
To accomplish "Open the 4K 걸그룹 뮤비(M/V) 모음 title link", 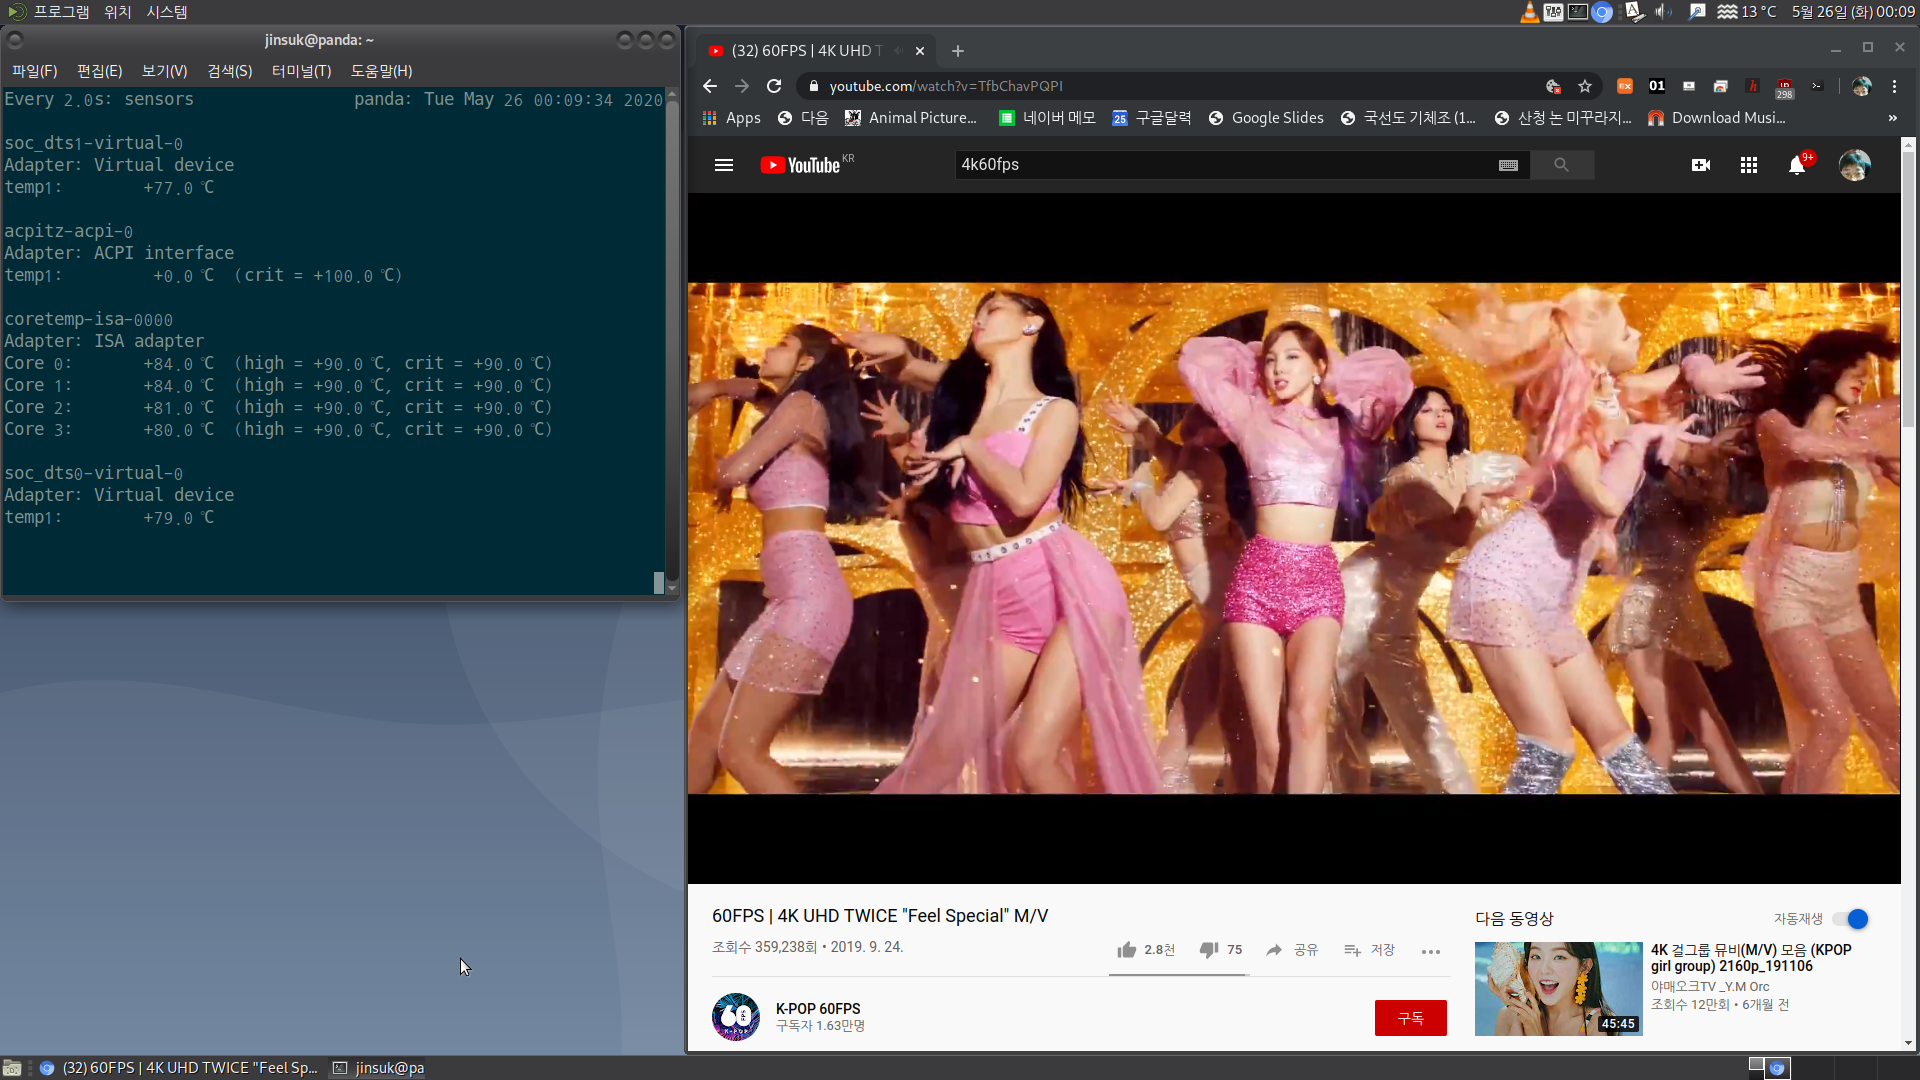I will click(1751, 958).
